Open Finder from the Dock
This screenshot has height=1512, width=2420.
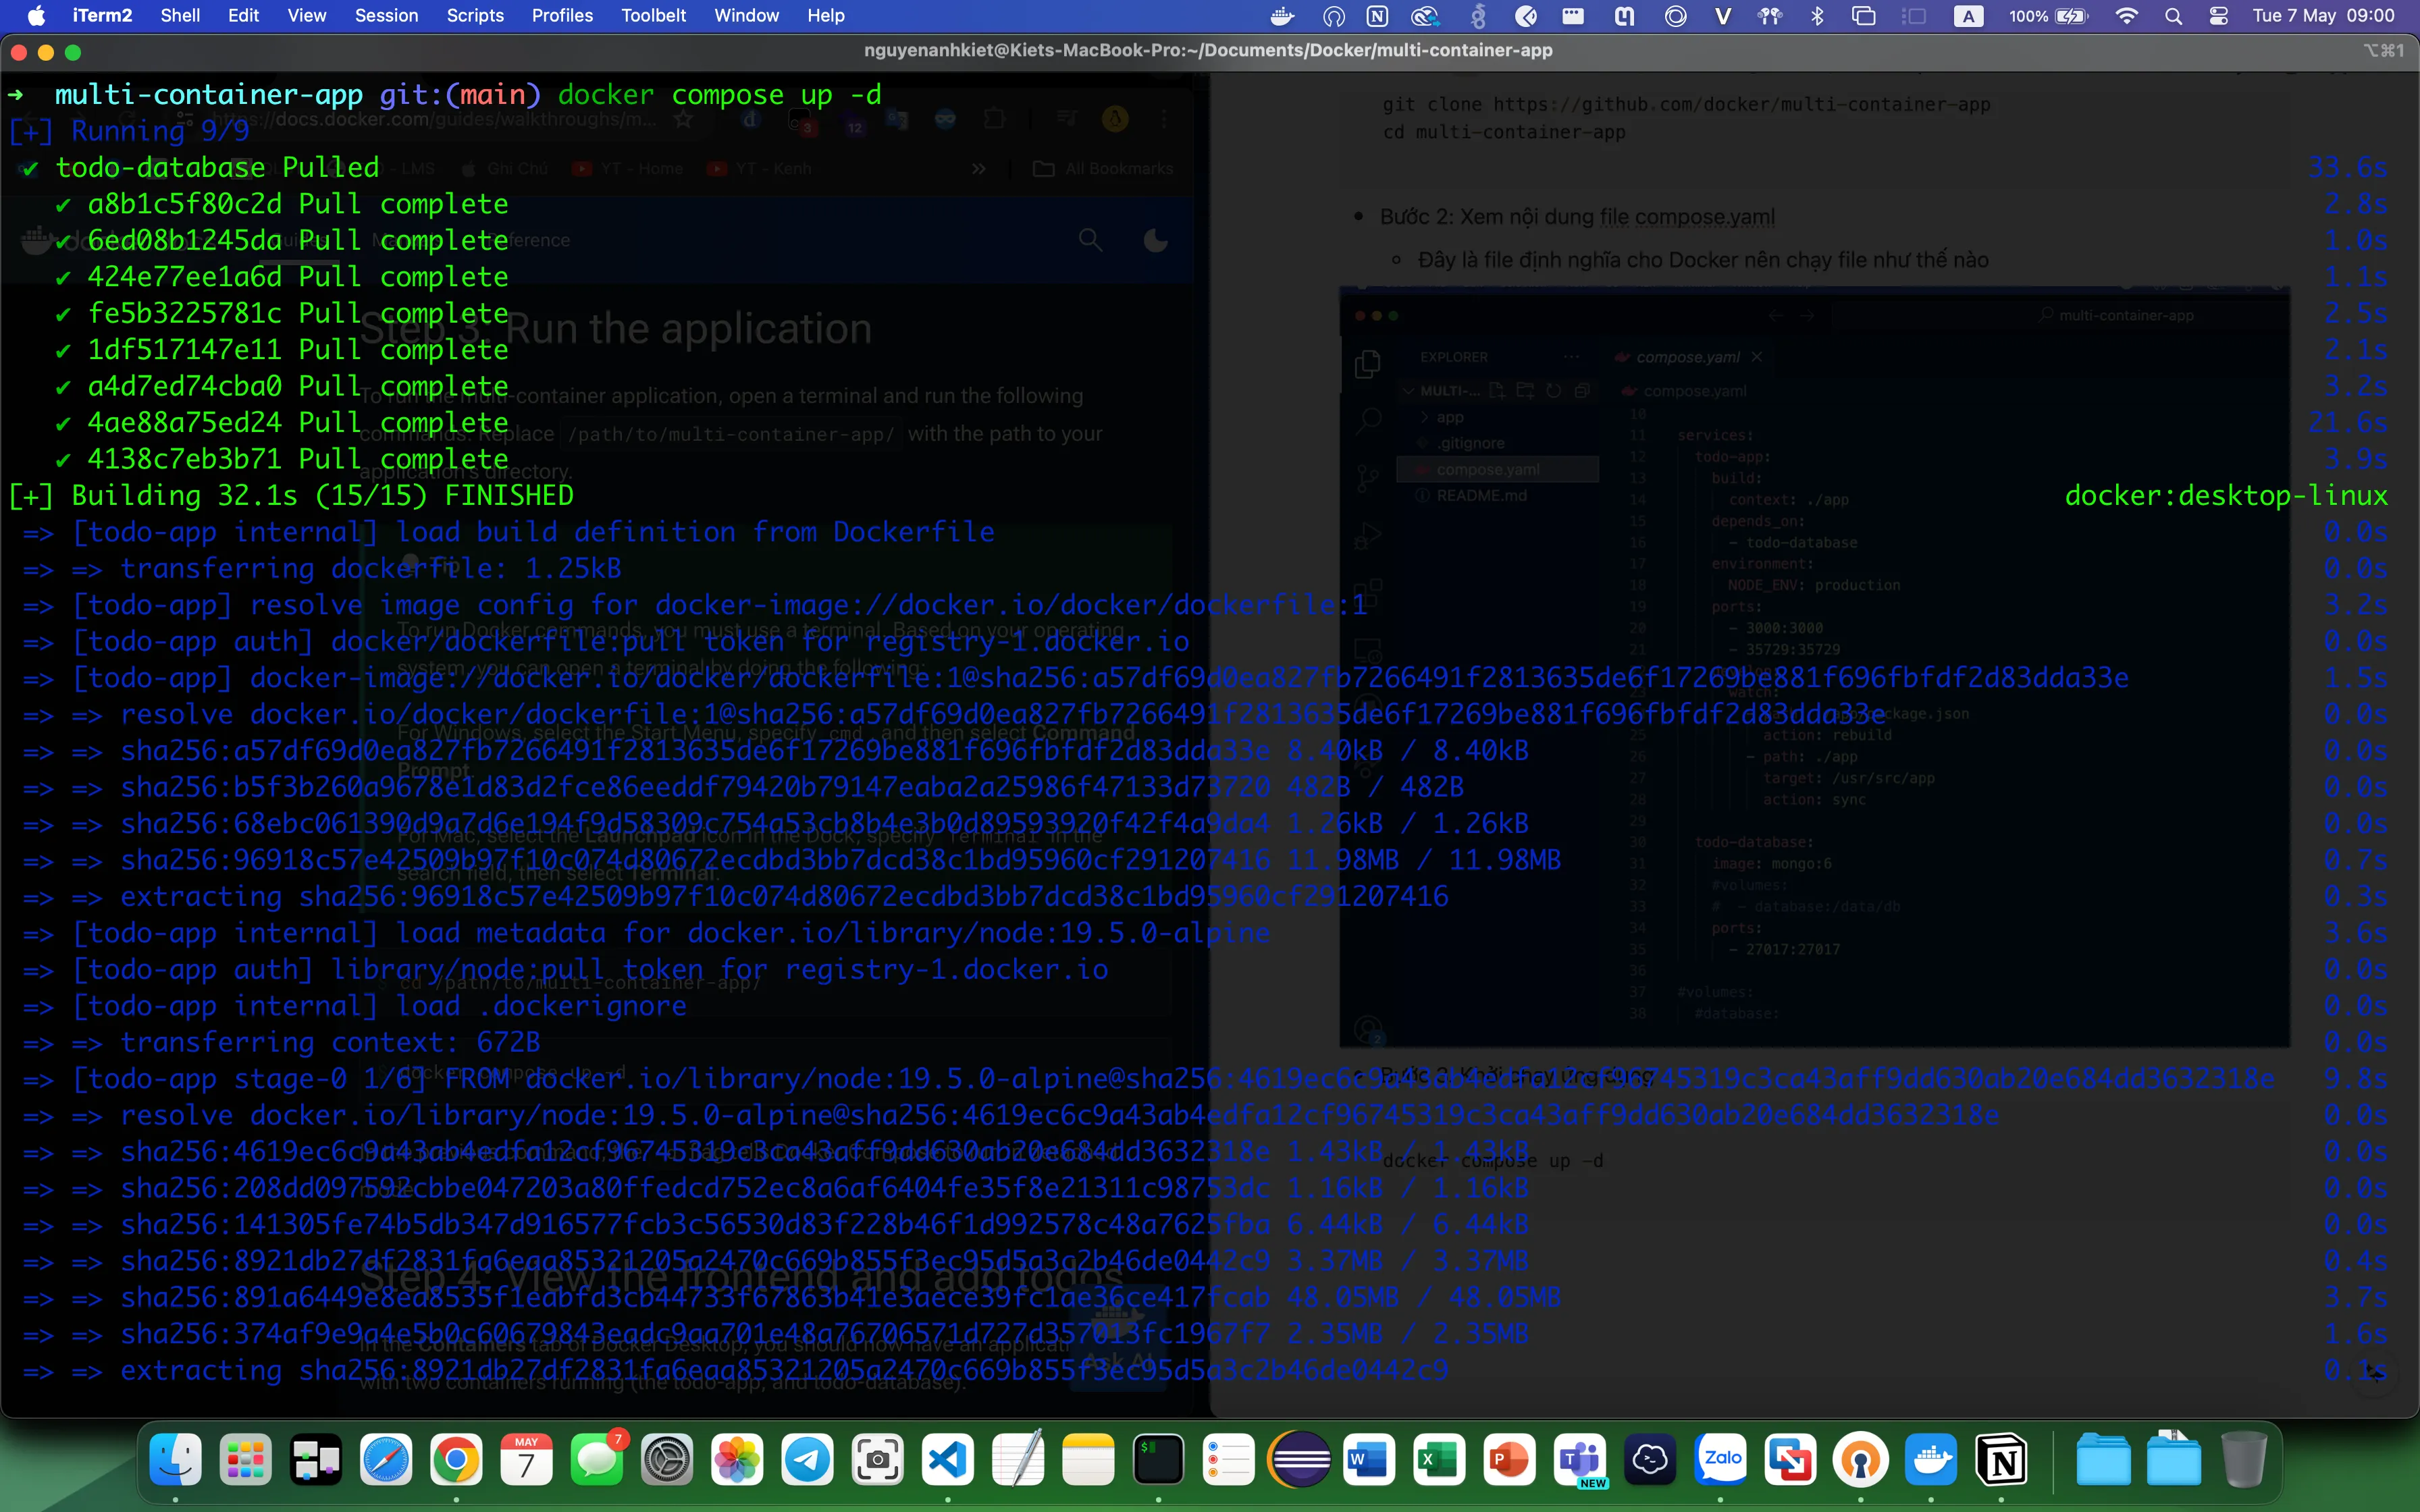(x=176, y=1461)
